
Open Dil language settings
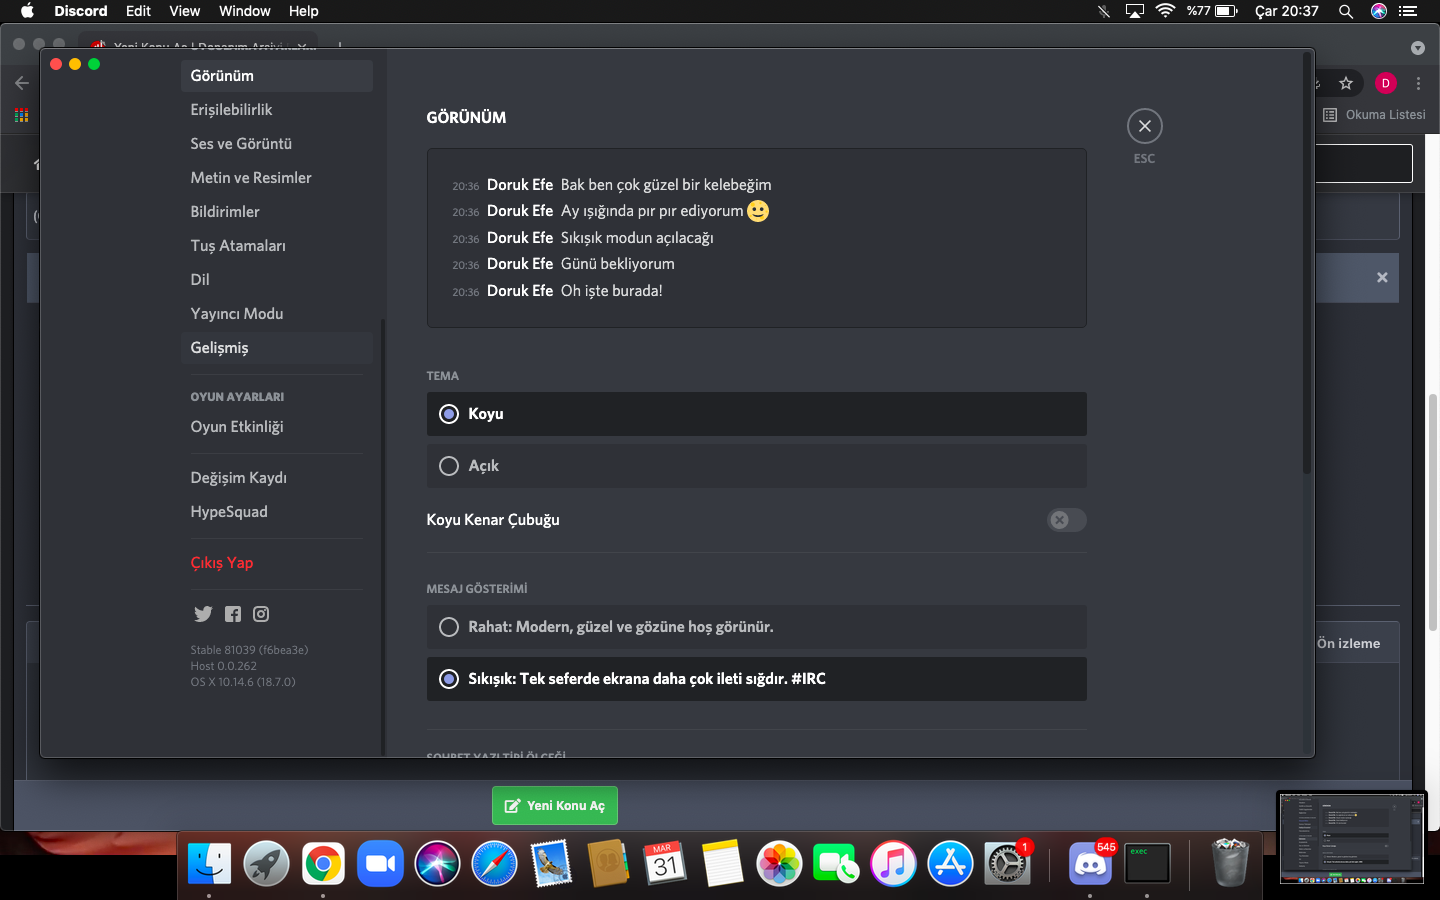coord(277,280)
